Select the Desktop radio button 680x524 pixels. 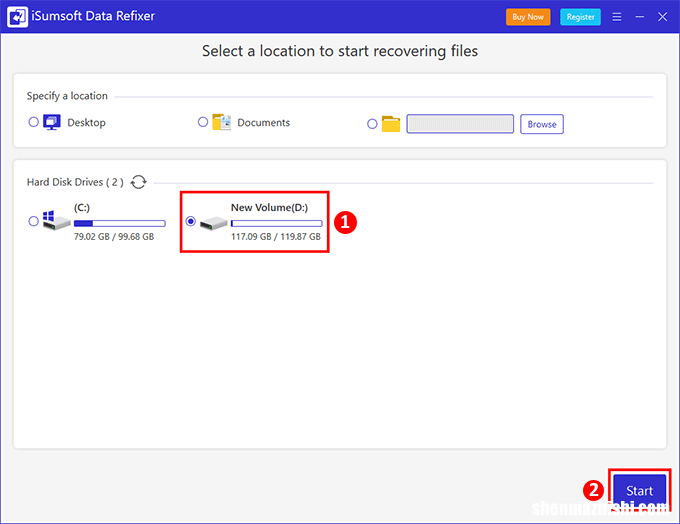34,122
